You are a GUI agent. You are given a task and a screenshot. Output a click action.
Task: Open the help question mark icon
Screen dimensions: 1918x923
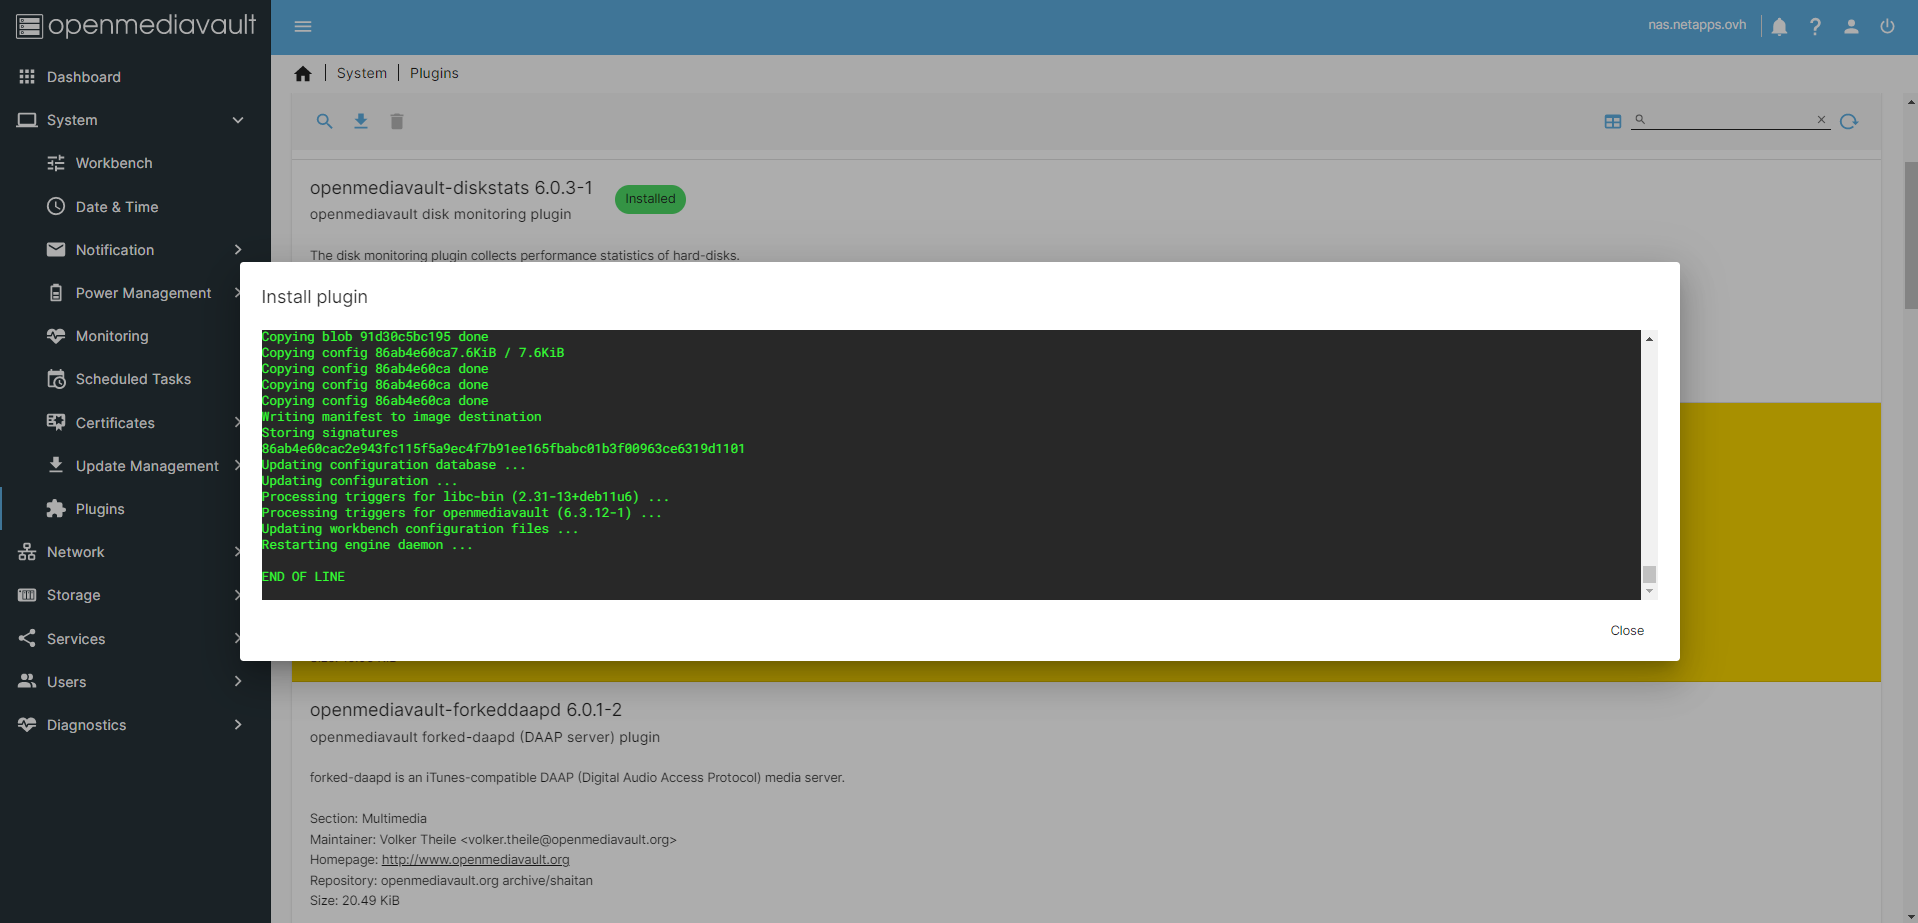tap(1815, 27)
